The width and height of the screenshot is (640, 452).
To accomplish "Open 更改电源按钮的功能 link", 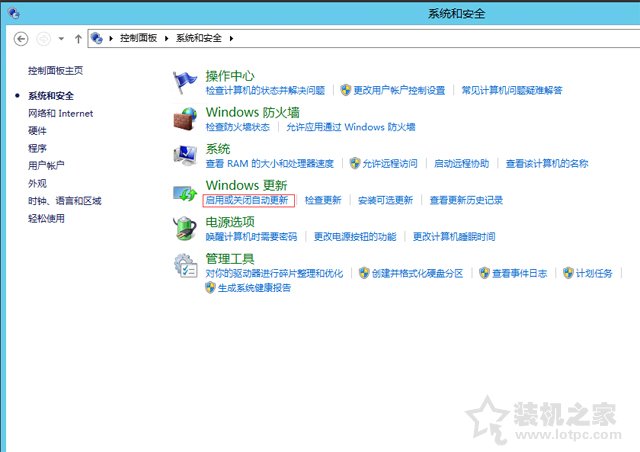I will 355,236.
